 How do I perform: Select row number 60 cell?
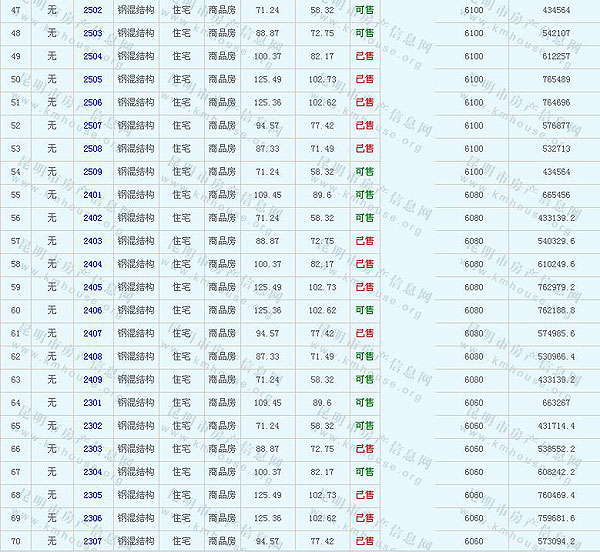click(x=16, y=310)
